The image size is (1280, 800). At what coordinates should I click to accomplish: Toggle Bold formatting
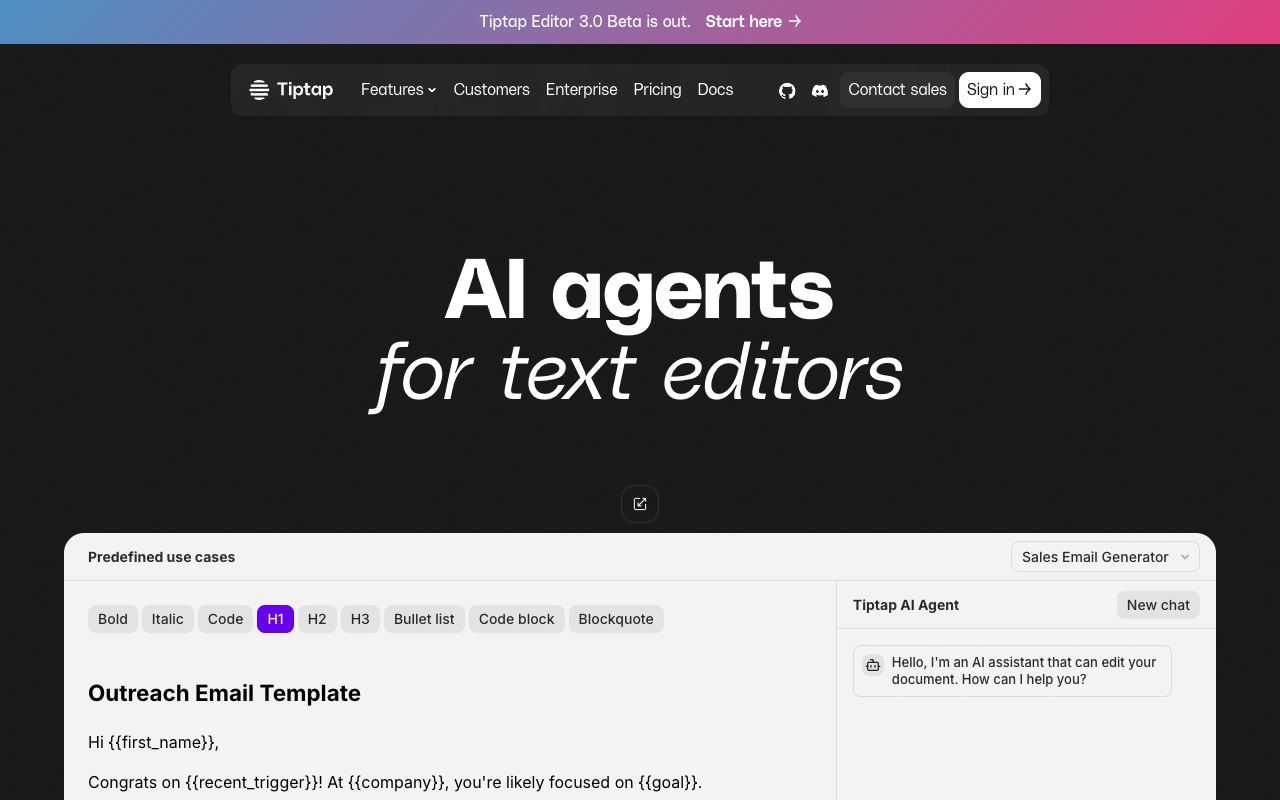(113, 619)
